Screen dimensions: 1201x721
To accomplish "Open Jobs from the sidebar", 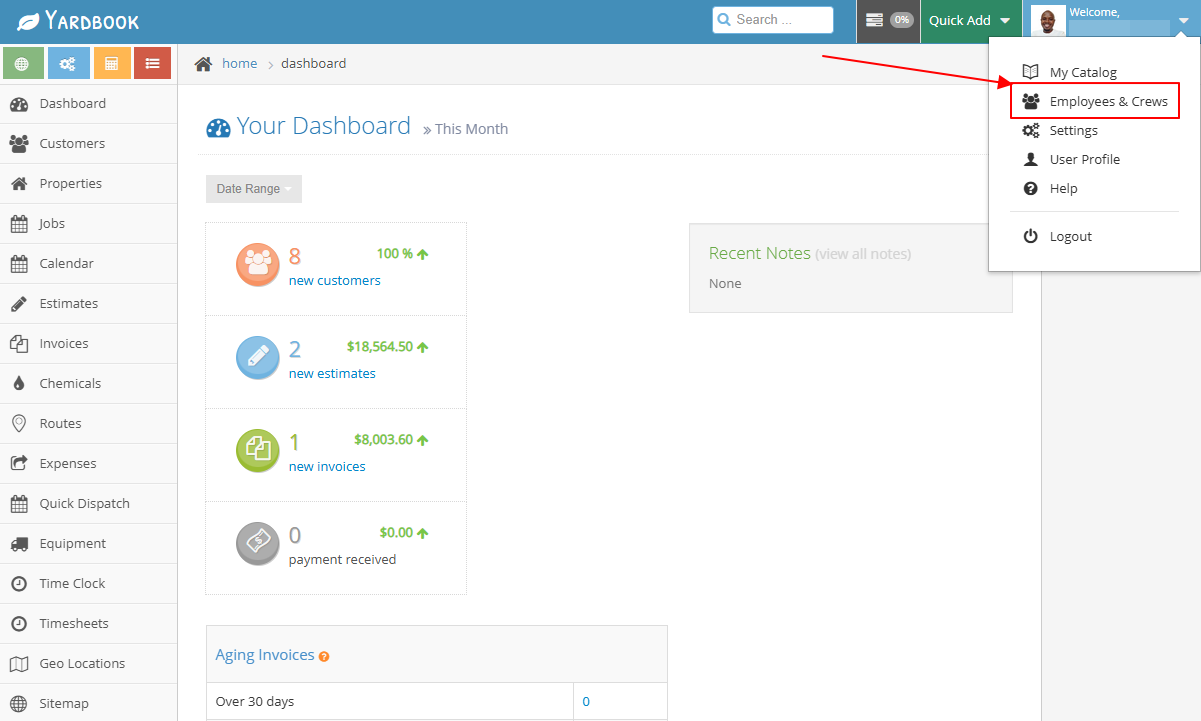I will coord(88,223).
